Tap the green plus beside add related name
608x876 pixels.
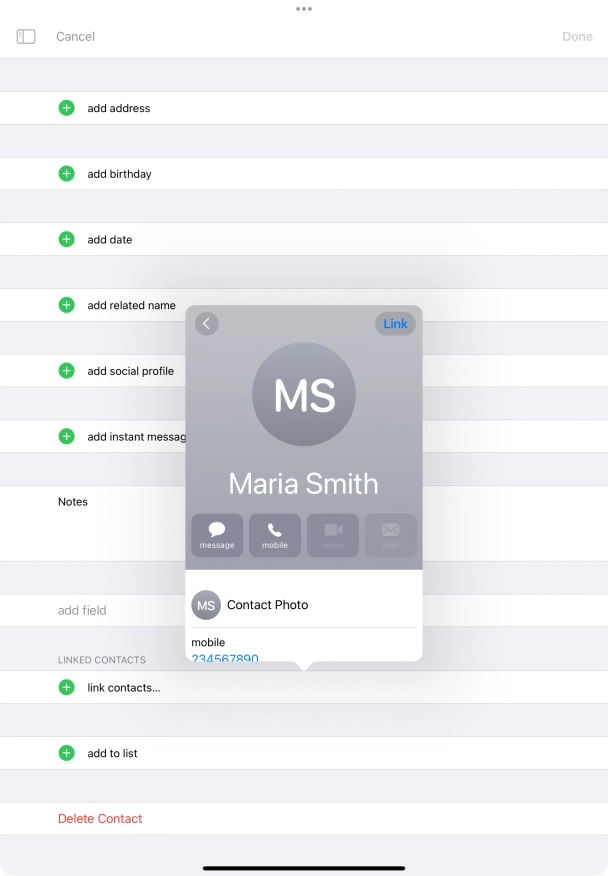point(66,305)
